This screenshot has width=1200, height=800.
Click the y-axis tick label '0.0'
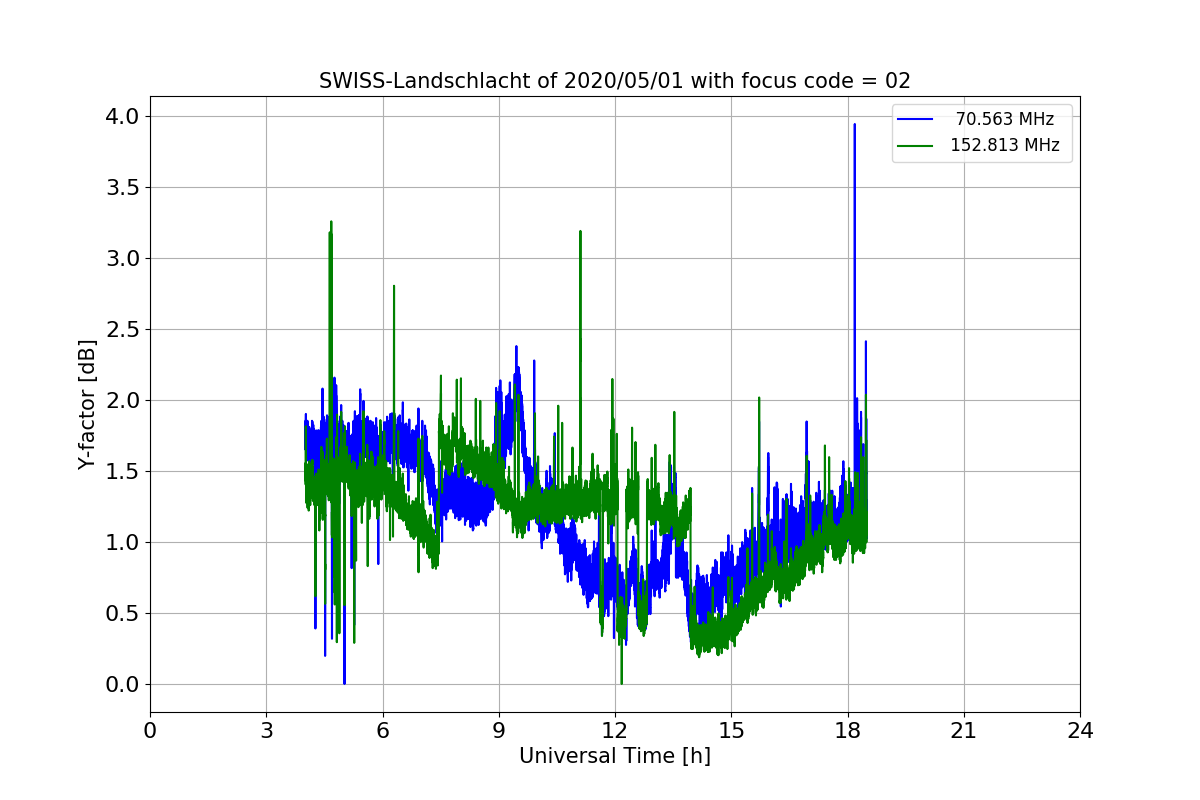tap(123, 685)
